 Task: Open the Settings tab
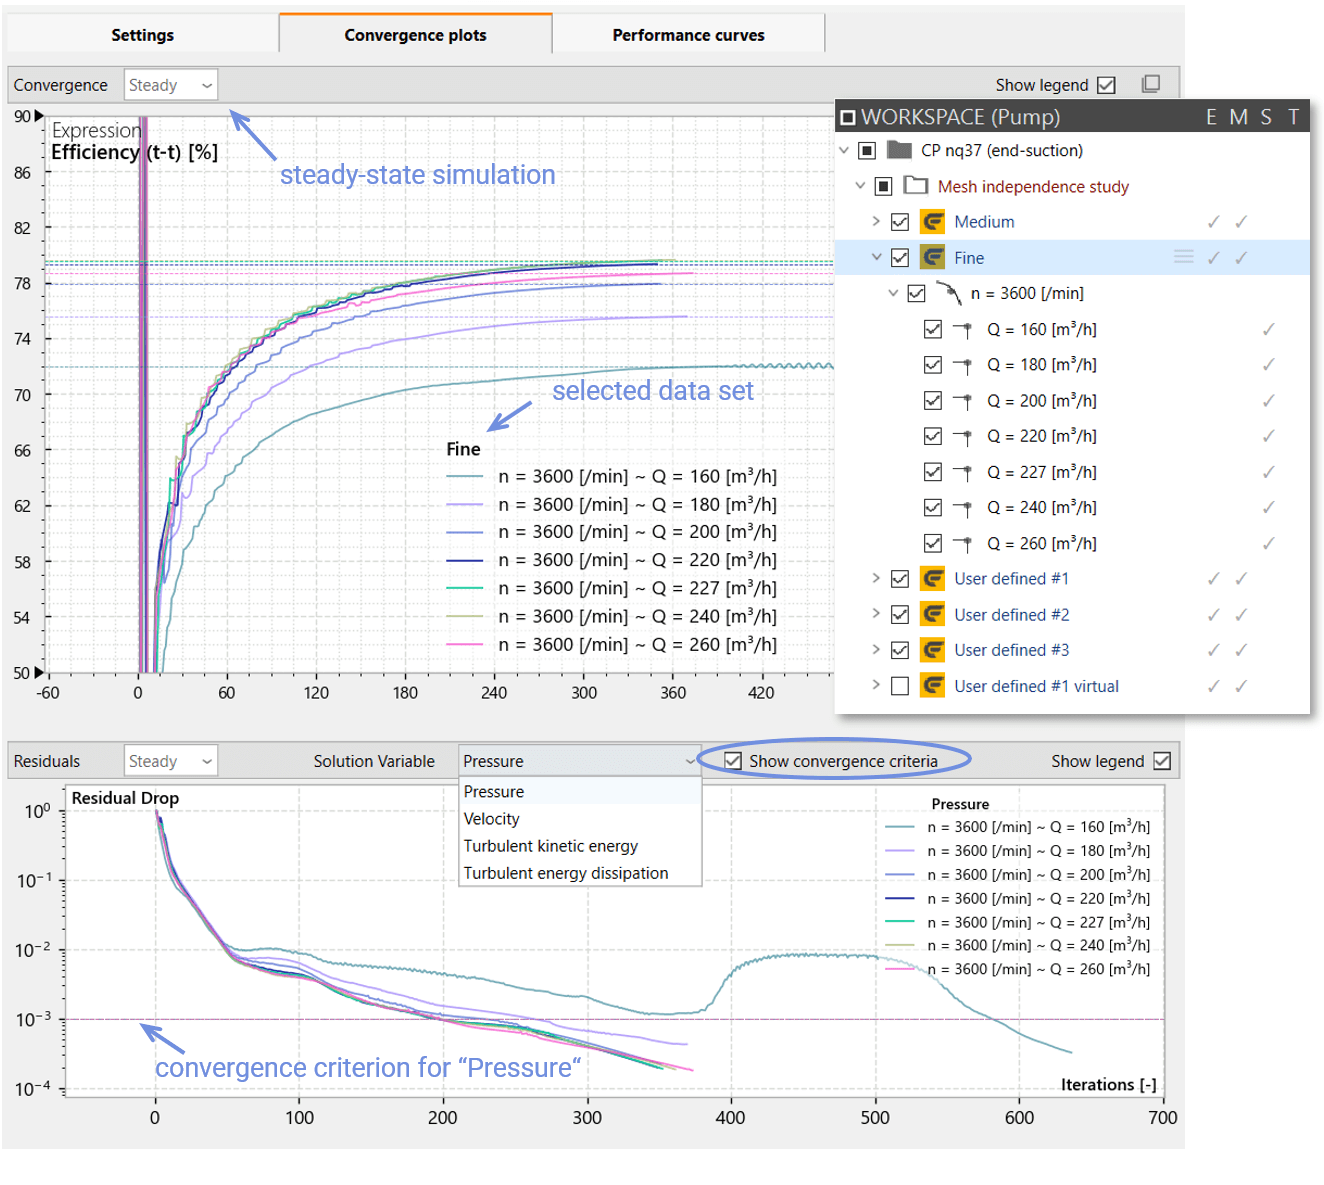142,35
